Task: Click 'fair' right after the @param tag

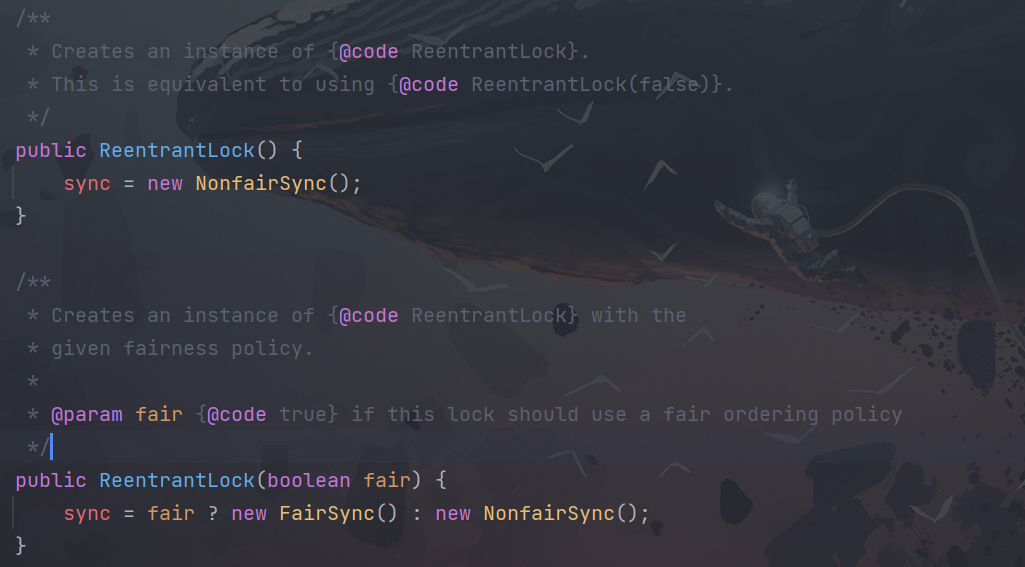Action: click(159, 415)
